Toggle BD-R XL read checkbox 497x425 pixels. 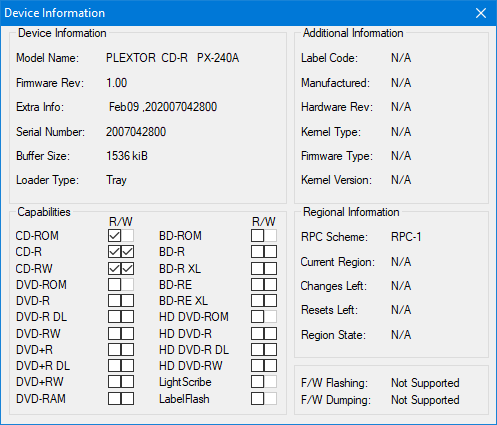(x=257, y=268)
